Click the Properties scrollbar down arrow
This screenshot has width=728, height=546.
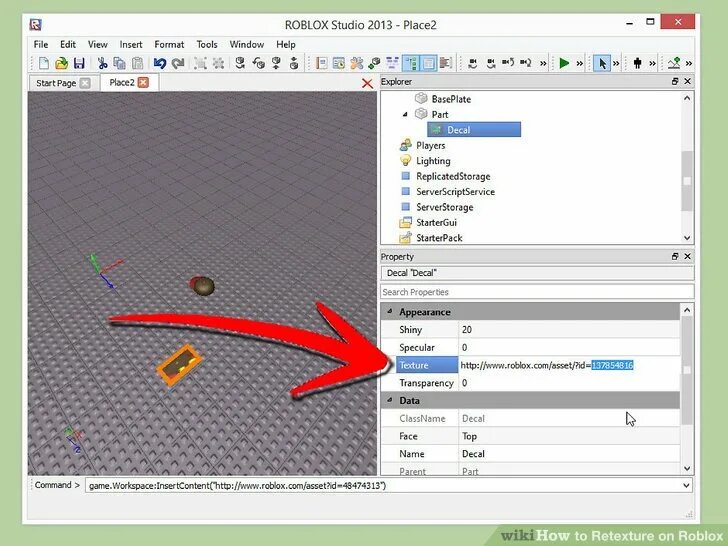(x=687, y=468)
